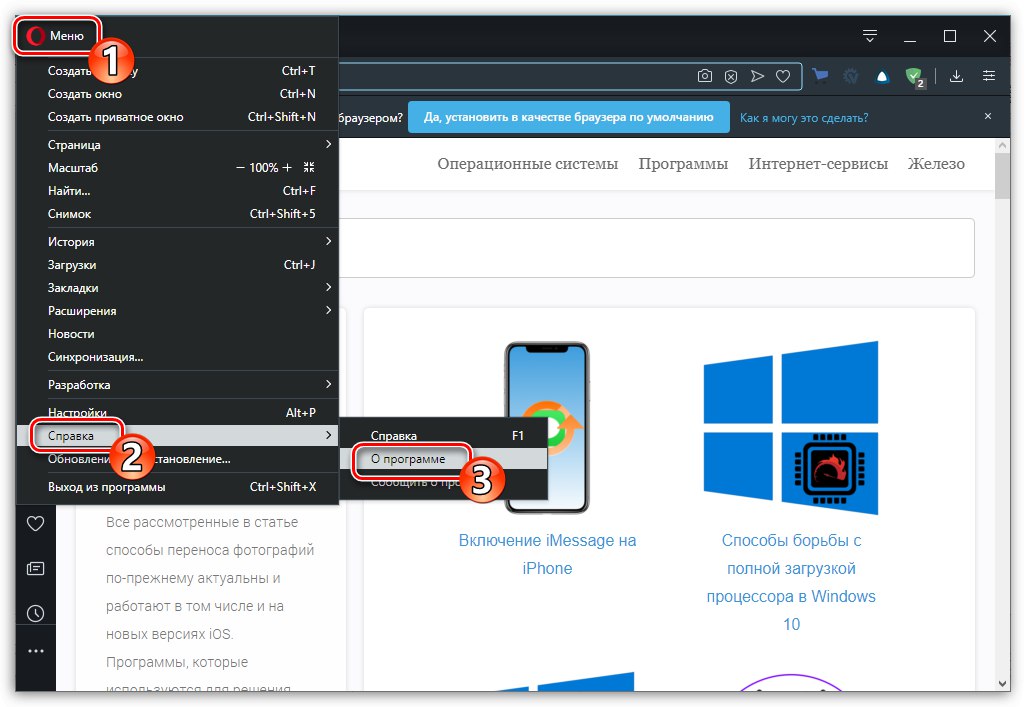Expand the История submenu
This screenshot has height=707, width=1026.
click(x=177, y=242)
